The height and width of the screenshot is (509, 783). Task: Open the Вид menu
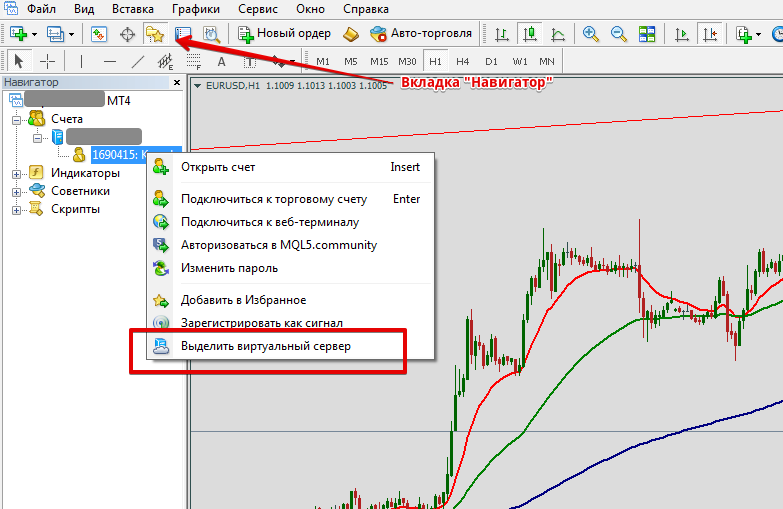pos(84,9)
